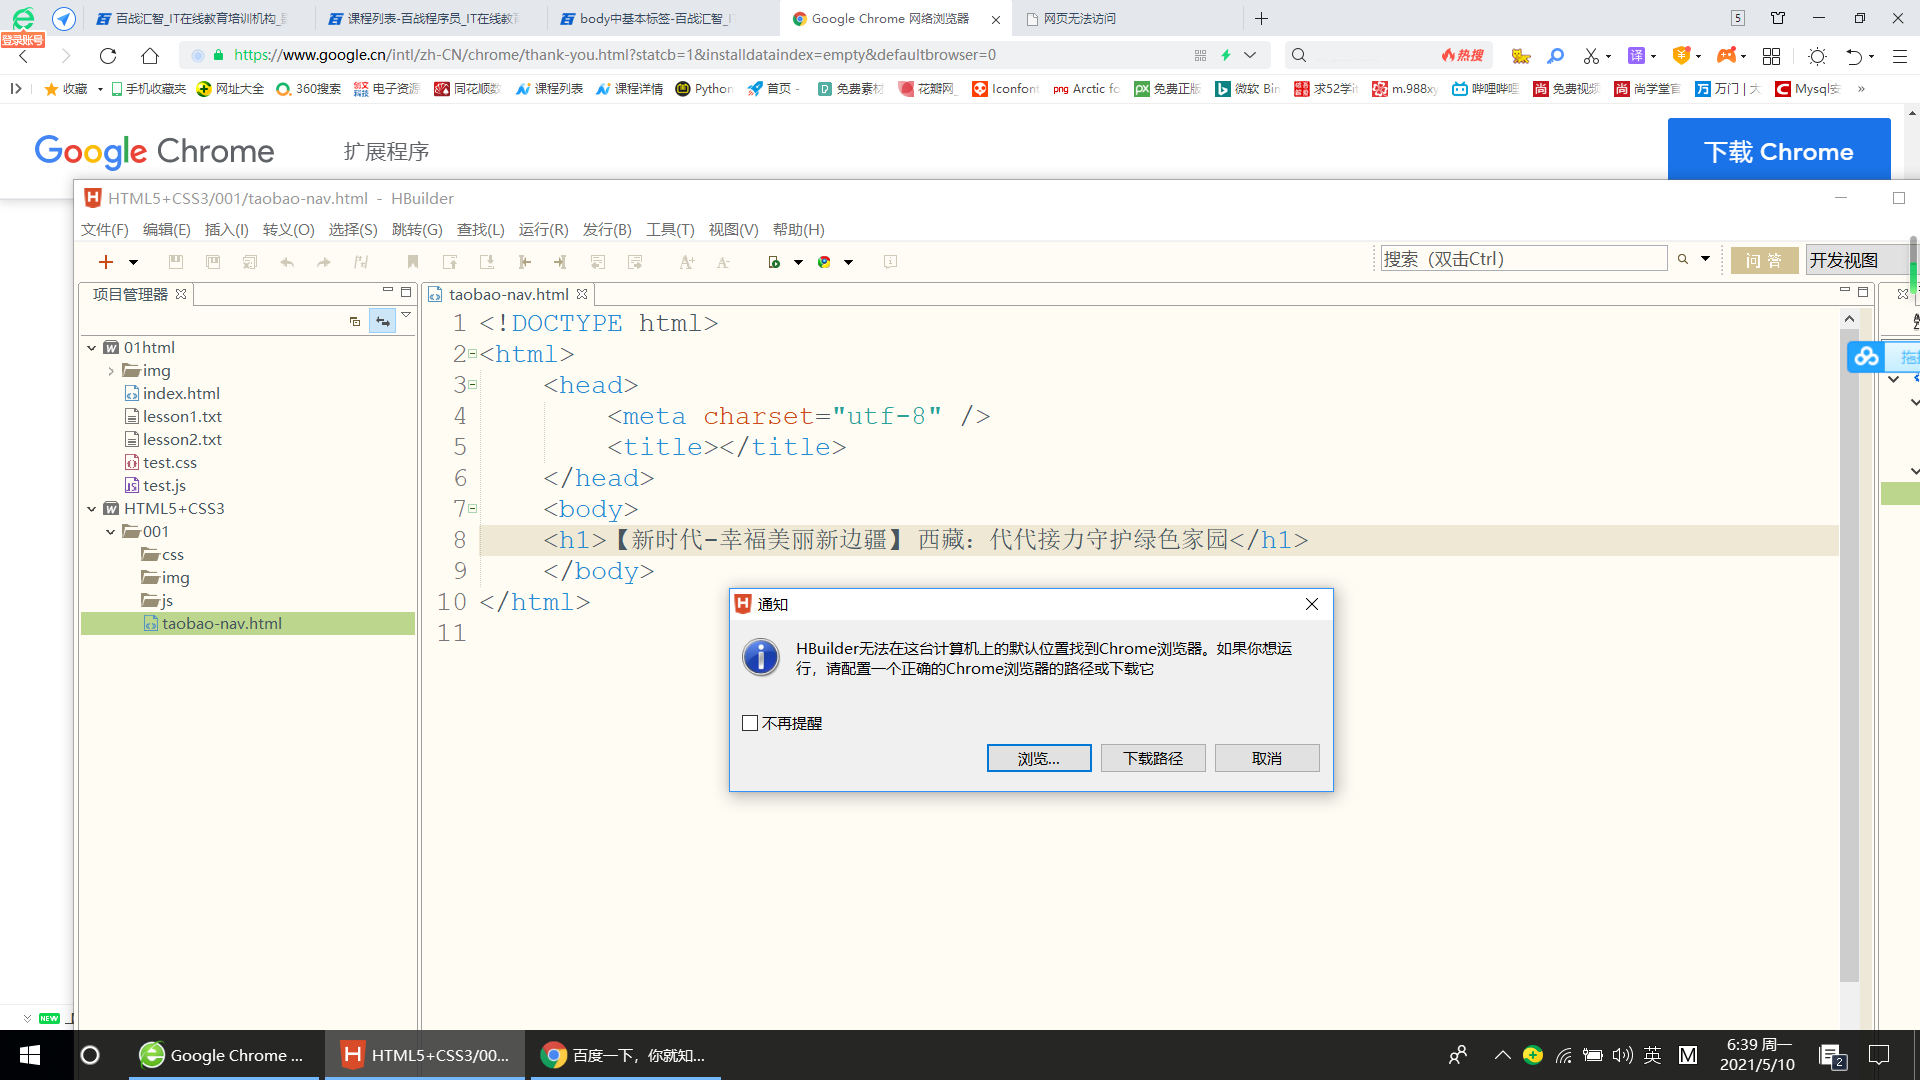Open the project manager view menu triangle

pos(406,315)
